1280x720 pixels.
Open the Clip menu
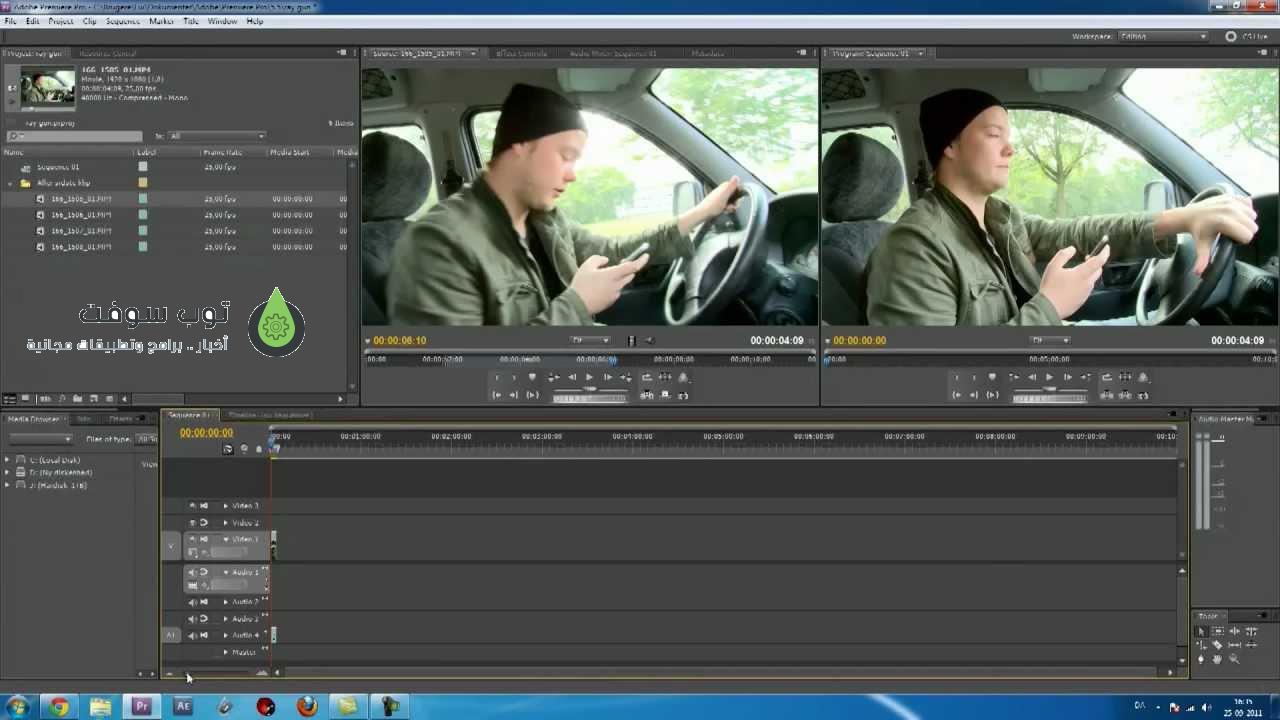tap(90, 21)
